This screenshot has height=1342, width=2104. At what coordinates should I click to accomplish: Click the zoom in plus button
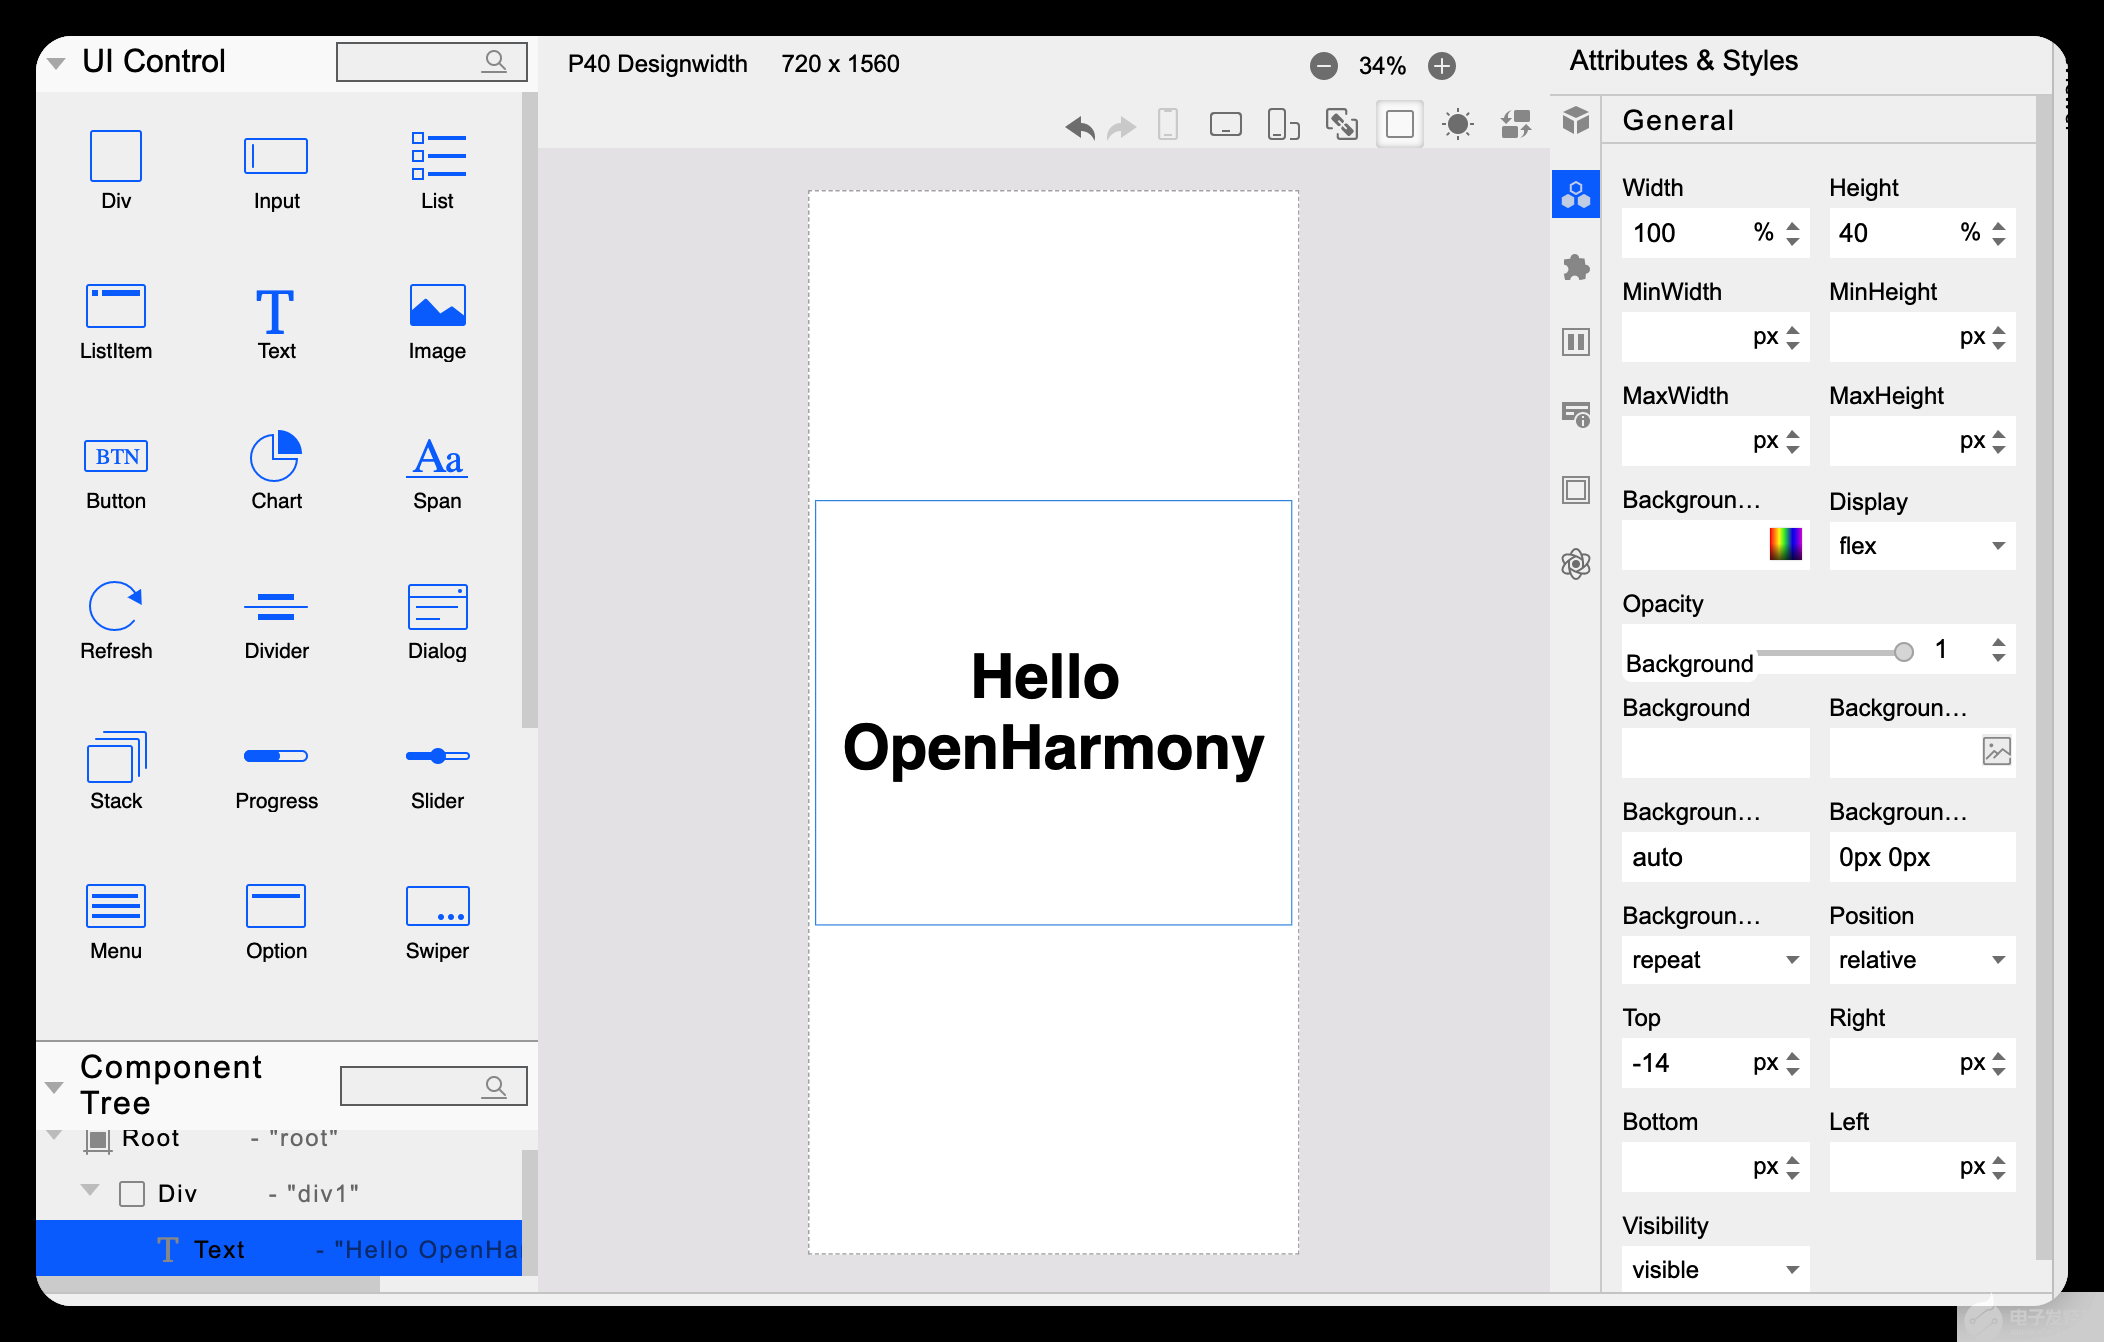(x=1441, y=66)
